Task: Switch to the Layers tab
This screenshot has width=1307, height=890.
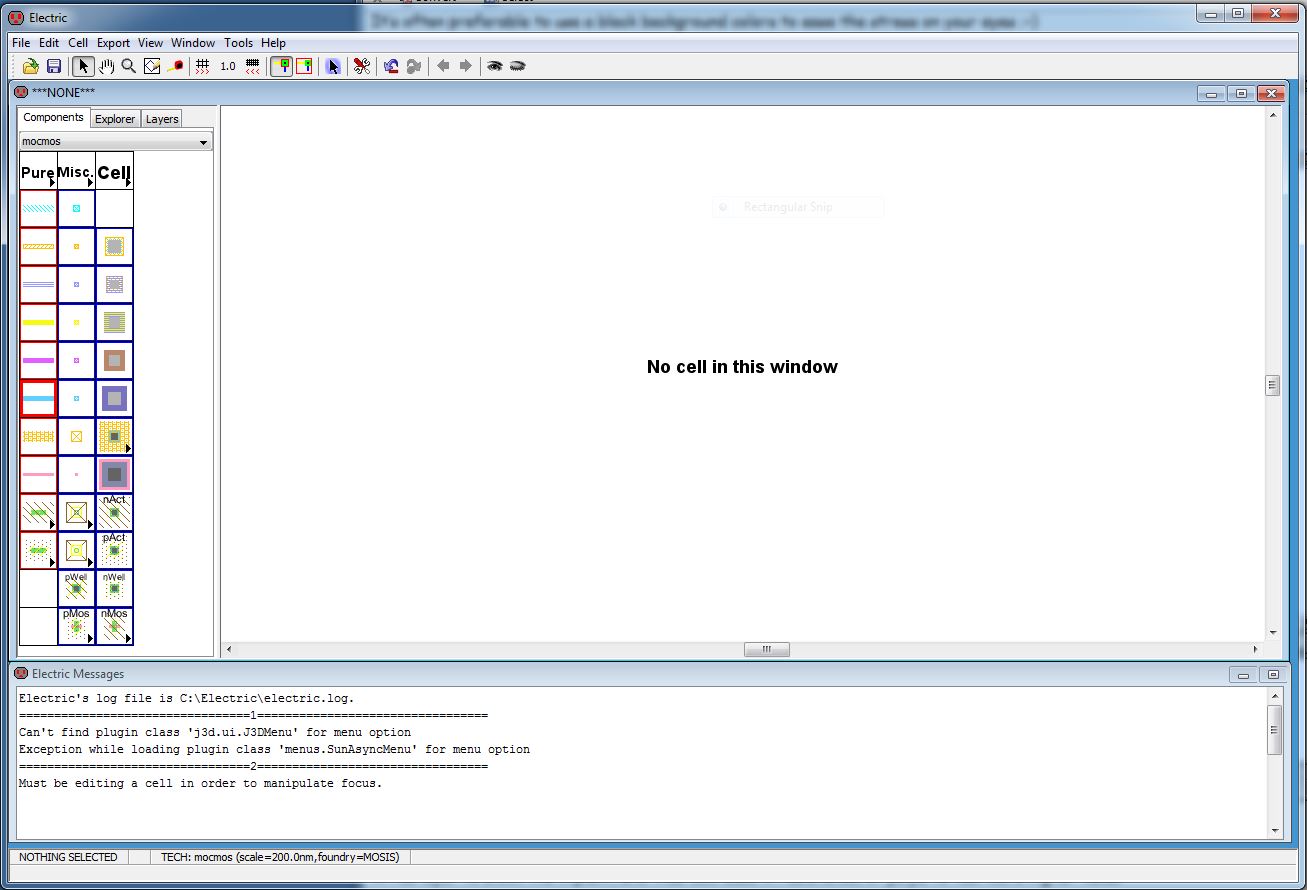Action: [162, 119]
